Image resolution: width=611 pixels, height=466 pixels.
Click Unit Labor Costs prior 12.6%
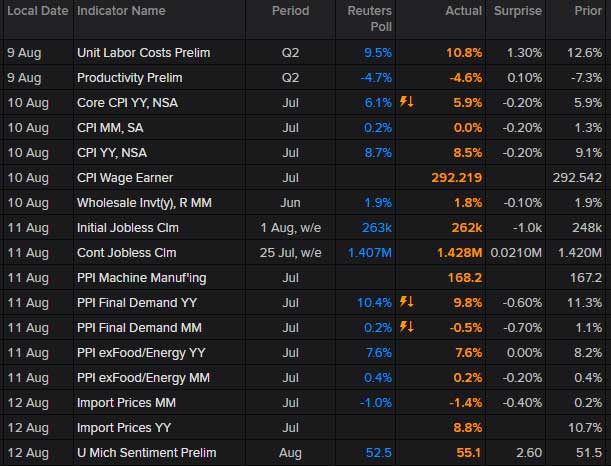point(585,53)
